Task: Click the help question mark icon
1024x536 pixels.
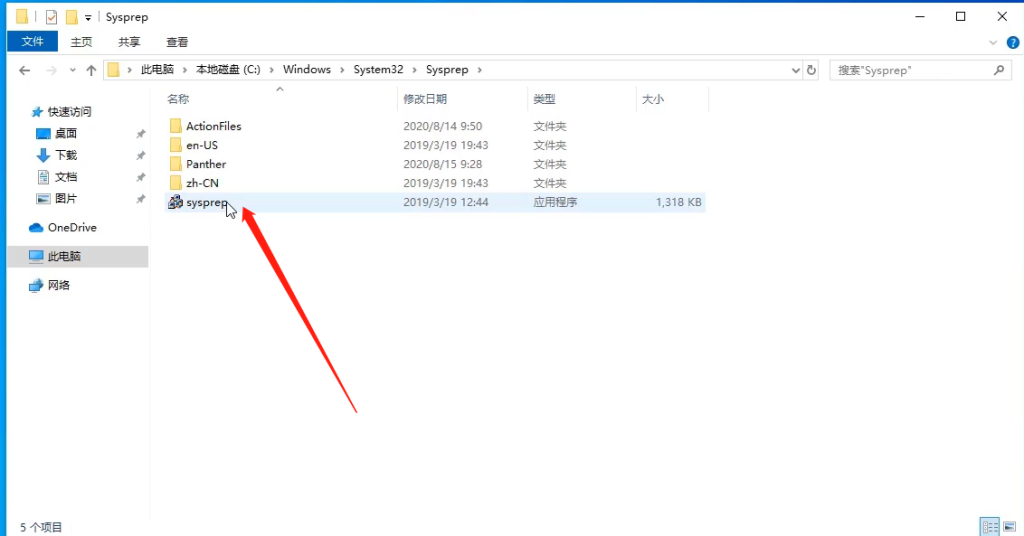Action: pyautogui.click(x=1010, y=42)
